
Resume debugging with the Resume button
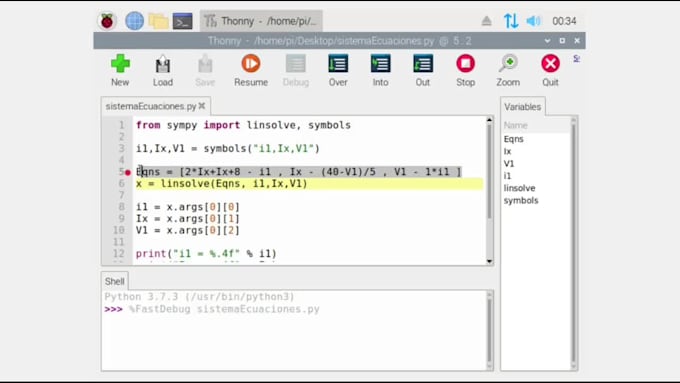[x=251, y=64]
